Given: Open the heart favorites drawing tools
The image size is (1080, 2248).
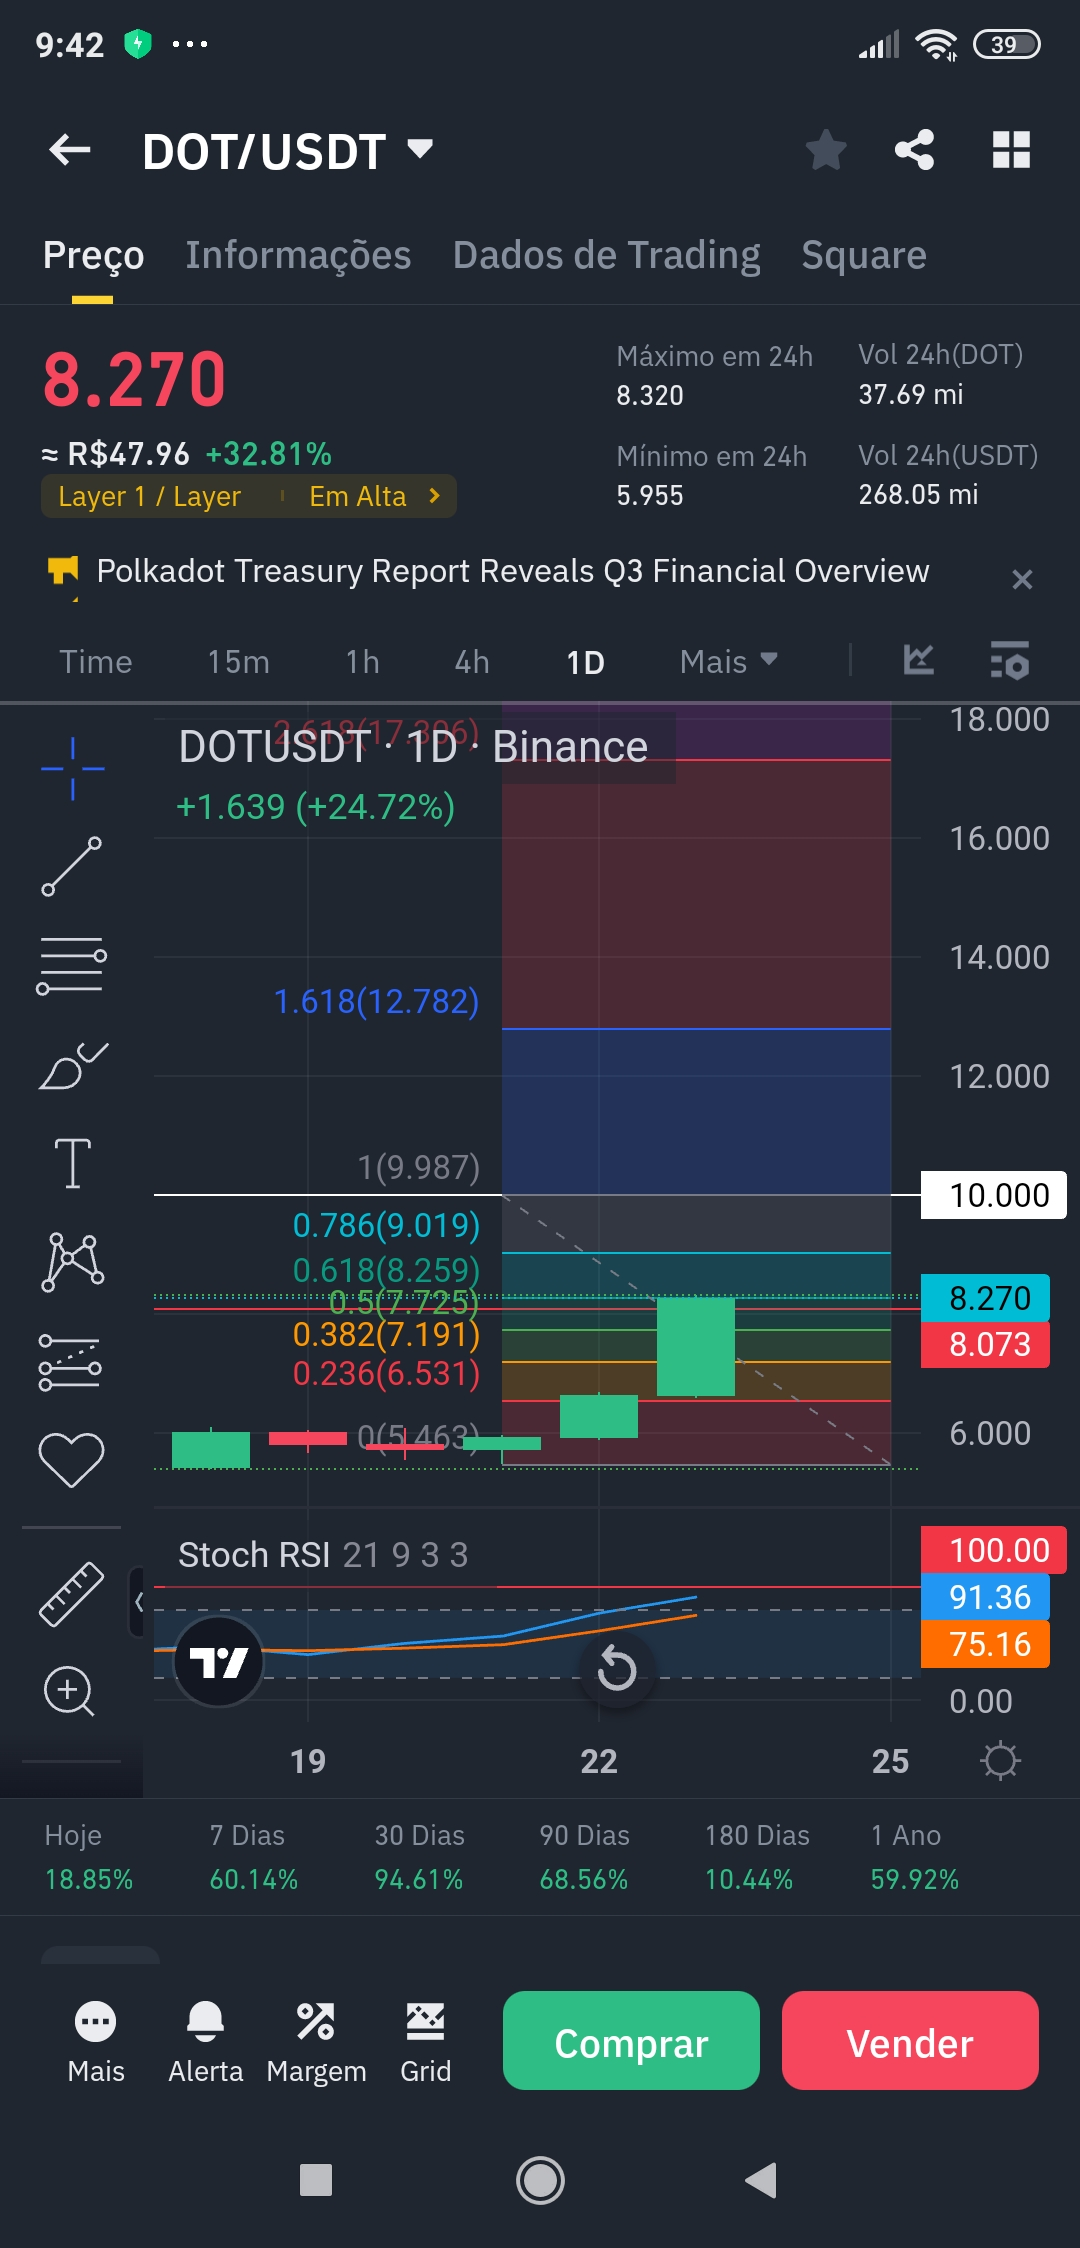Looking at the screenshot, I should point(71,1459).
